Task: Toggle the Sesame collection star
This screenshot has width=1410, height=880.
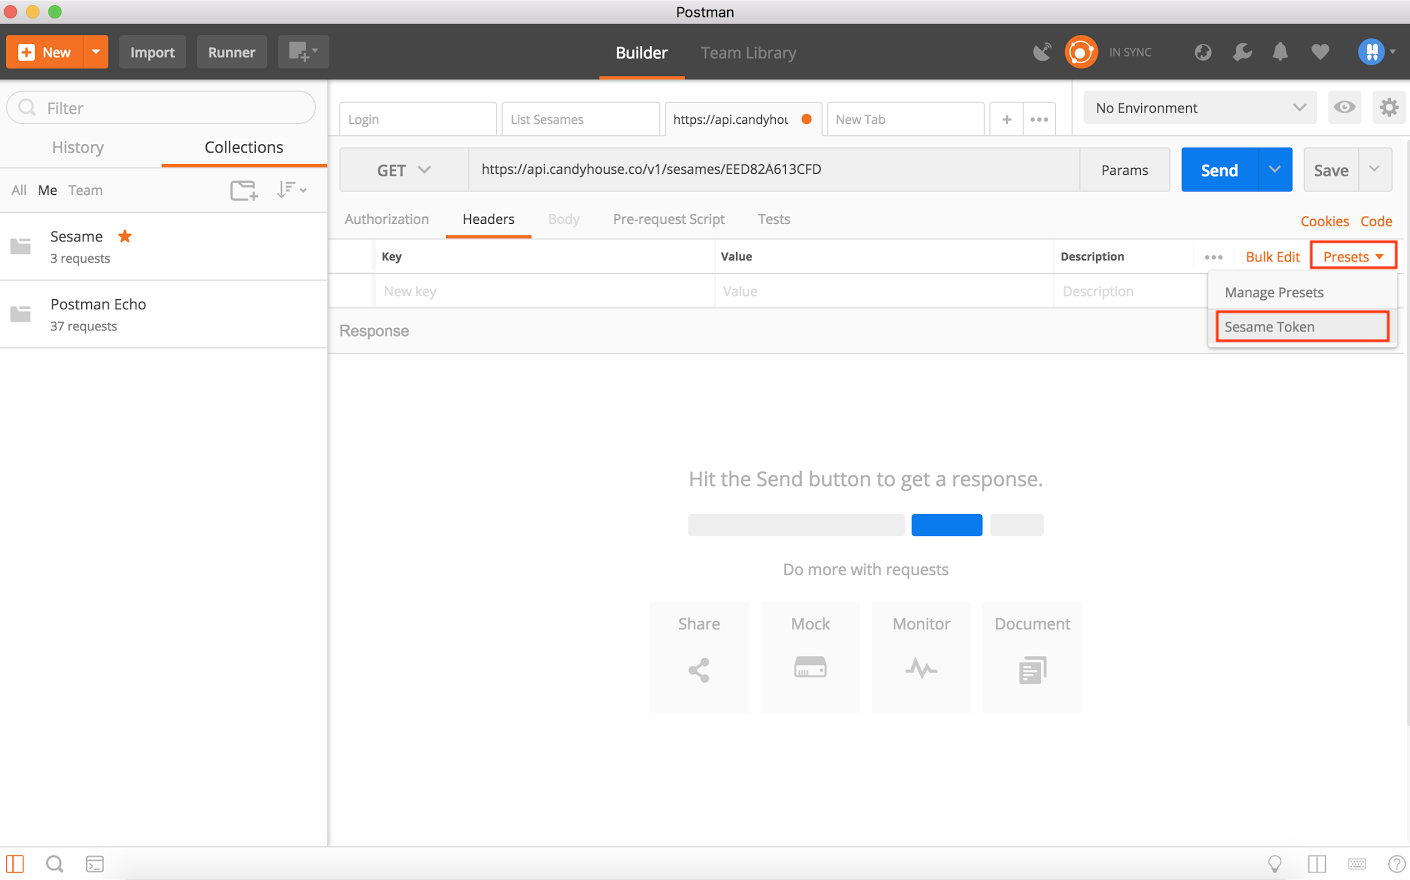Action: click(125, 236)
